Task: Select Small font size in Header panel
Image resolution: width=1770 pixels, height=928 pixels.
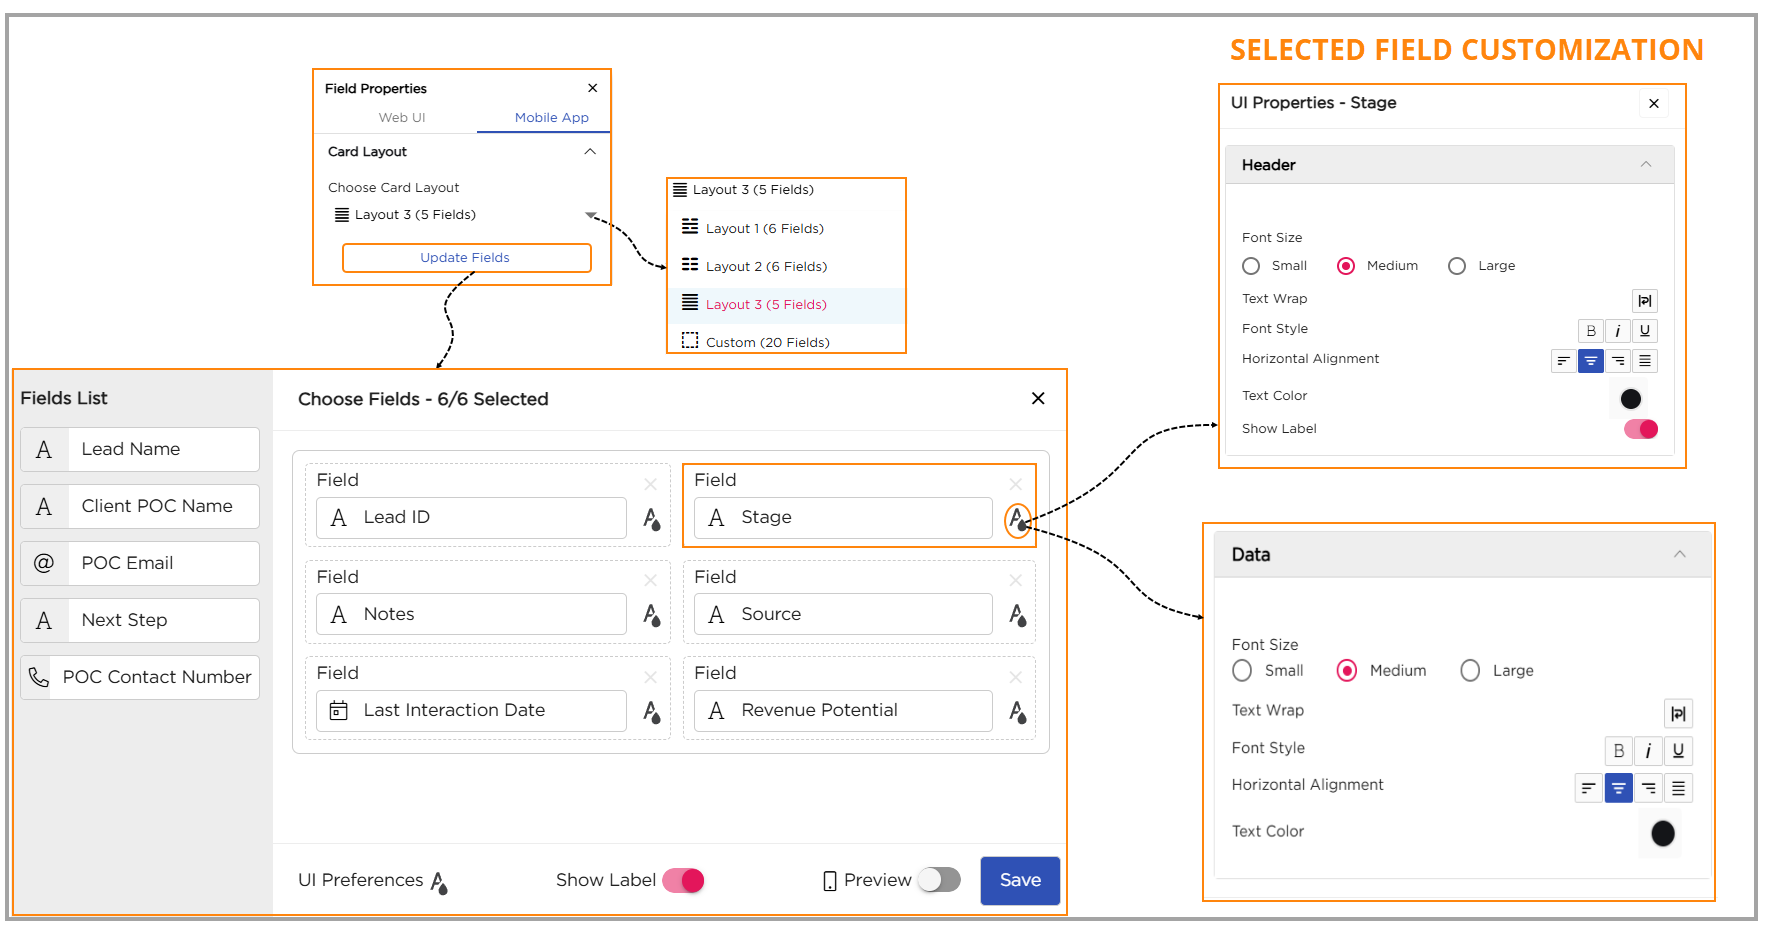Action: click(1251, 266)
